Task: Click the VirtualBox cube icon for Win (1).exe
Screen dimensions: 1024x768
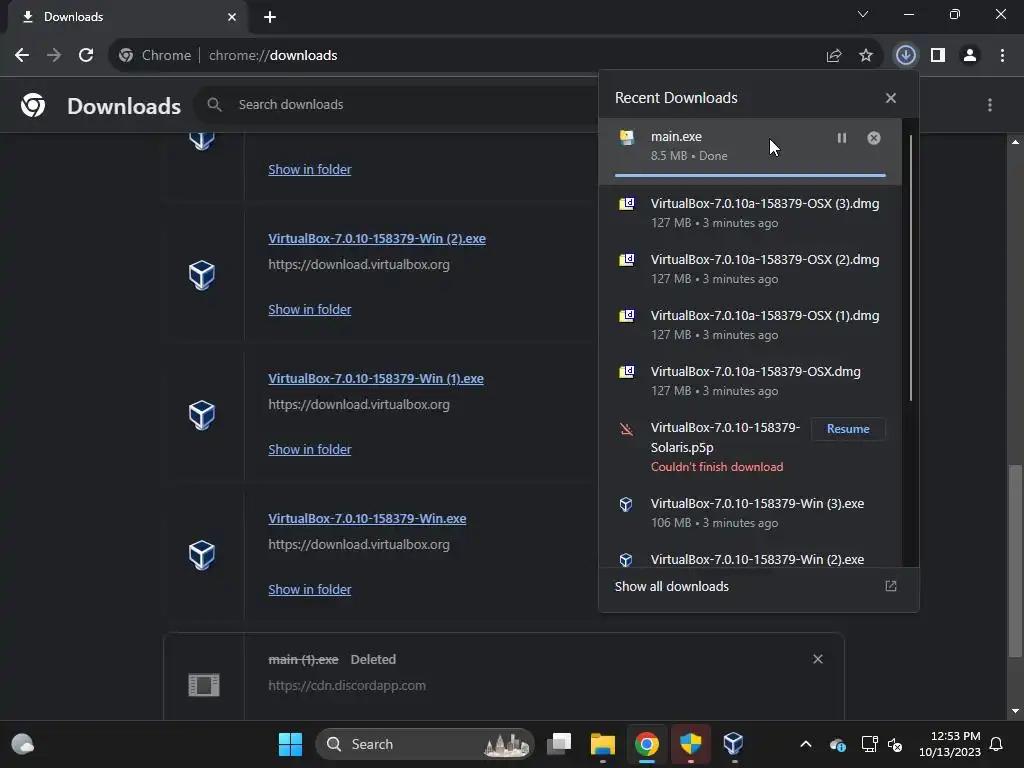Action: tap(202, 415)
